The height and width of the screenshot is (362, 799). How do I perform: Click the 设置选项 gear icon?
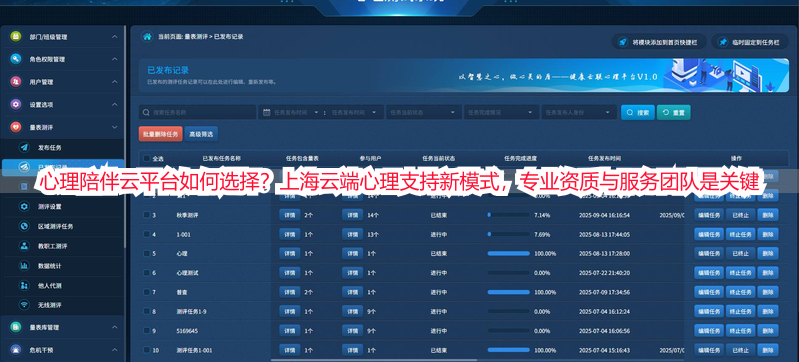[x=16, y=105]
